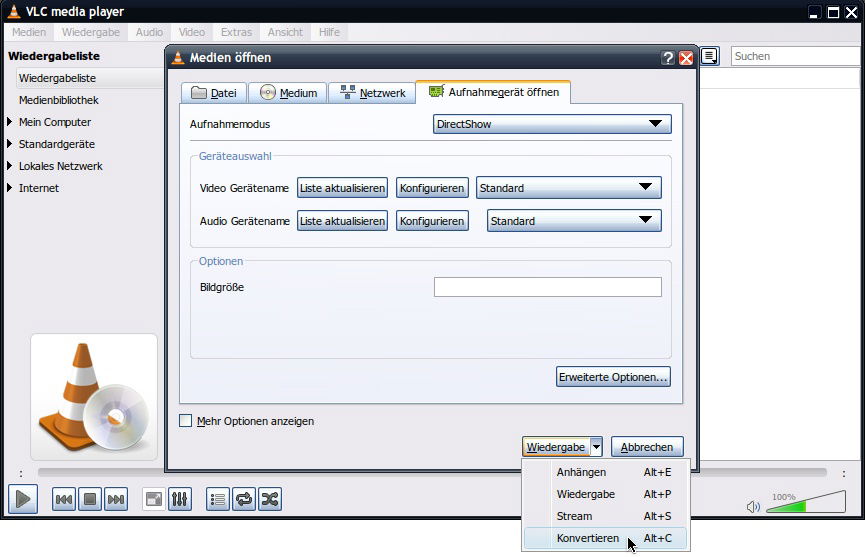Click the Previous track button

point(64,500)
